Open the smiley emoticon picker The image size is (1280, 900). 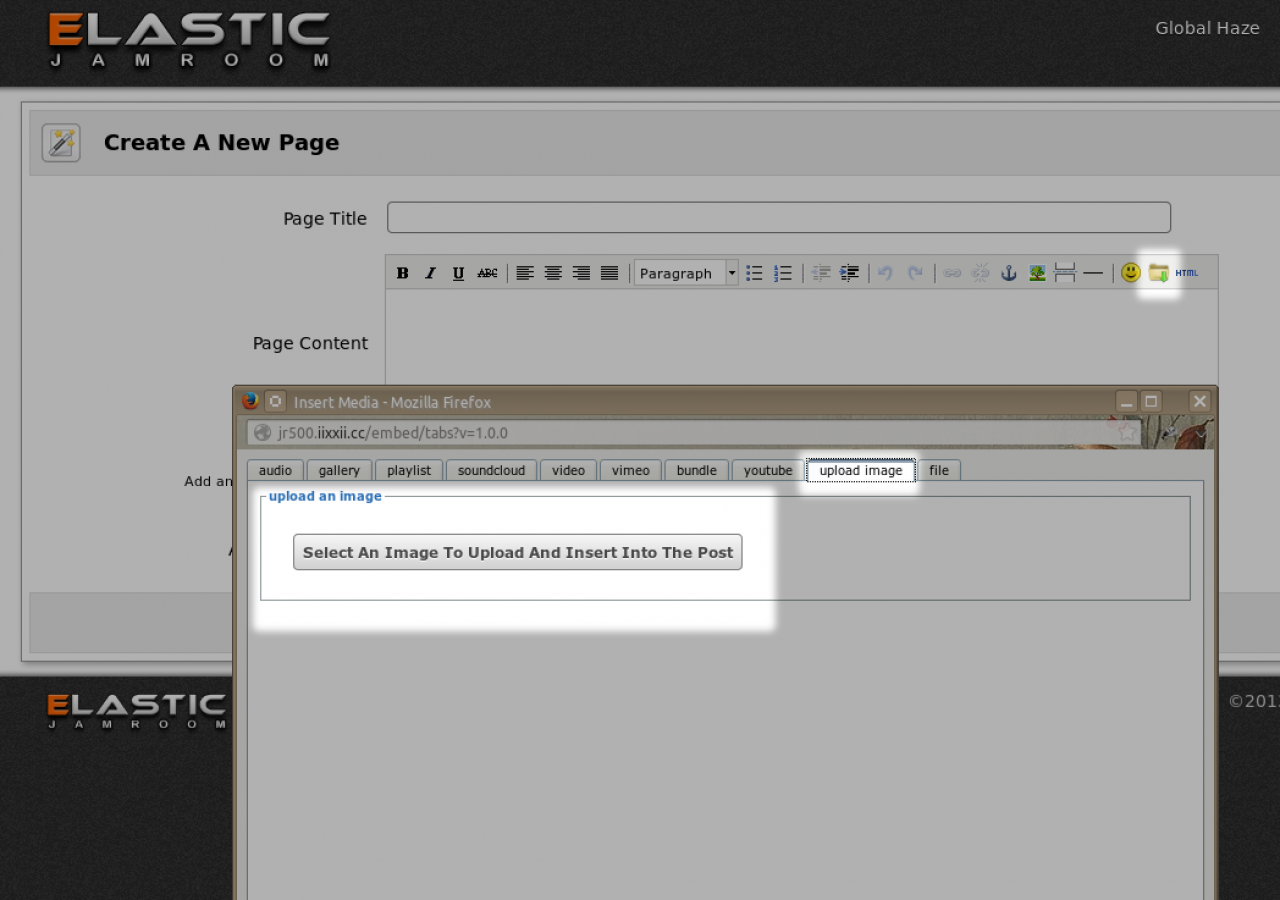1131,273
